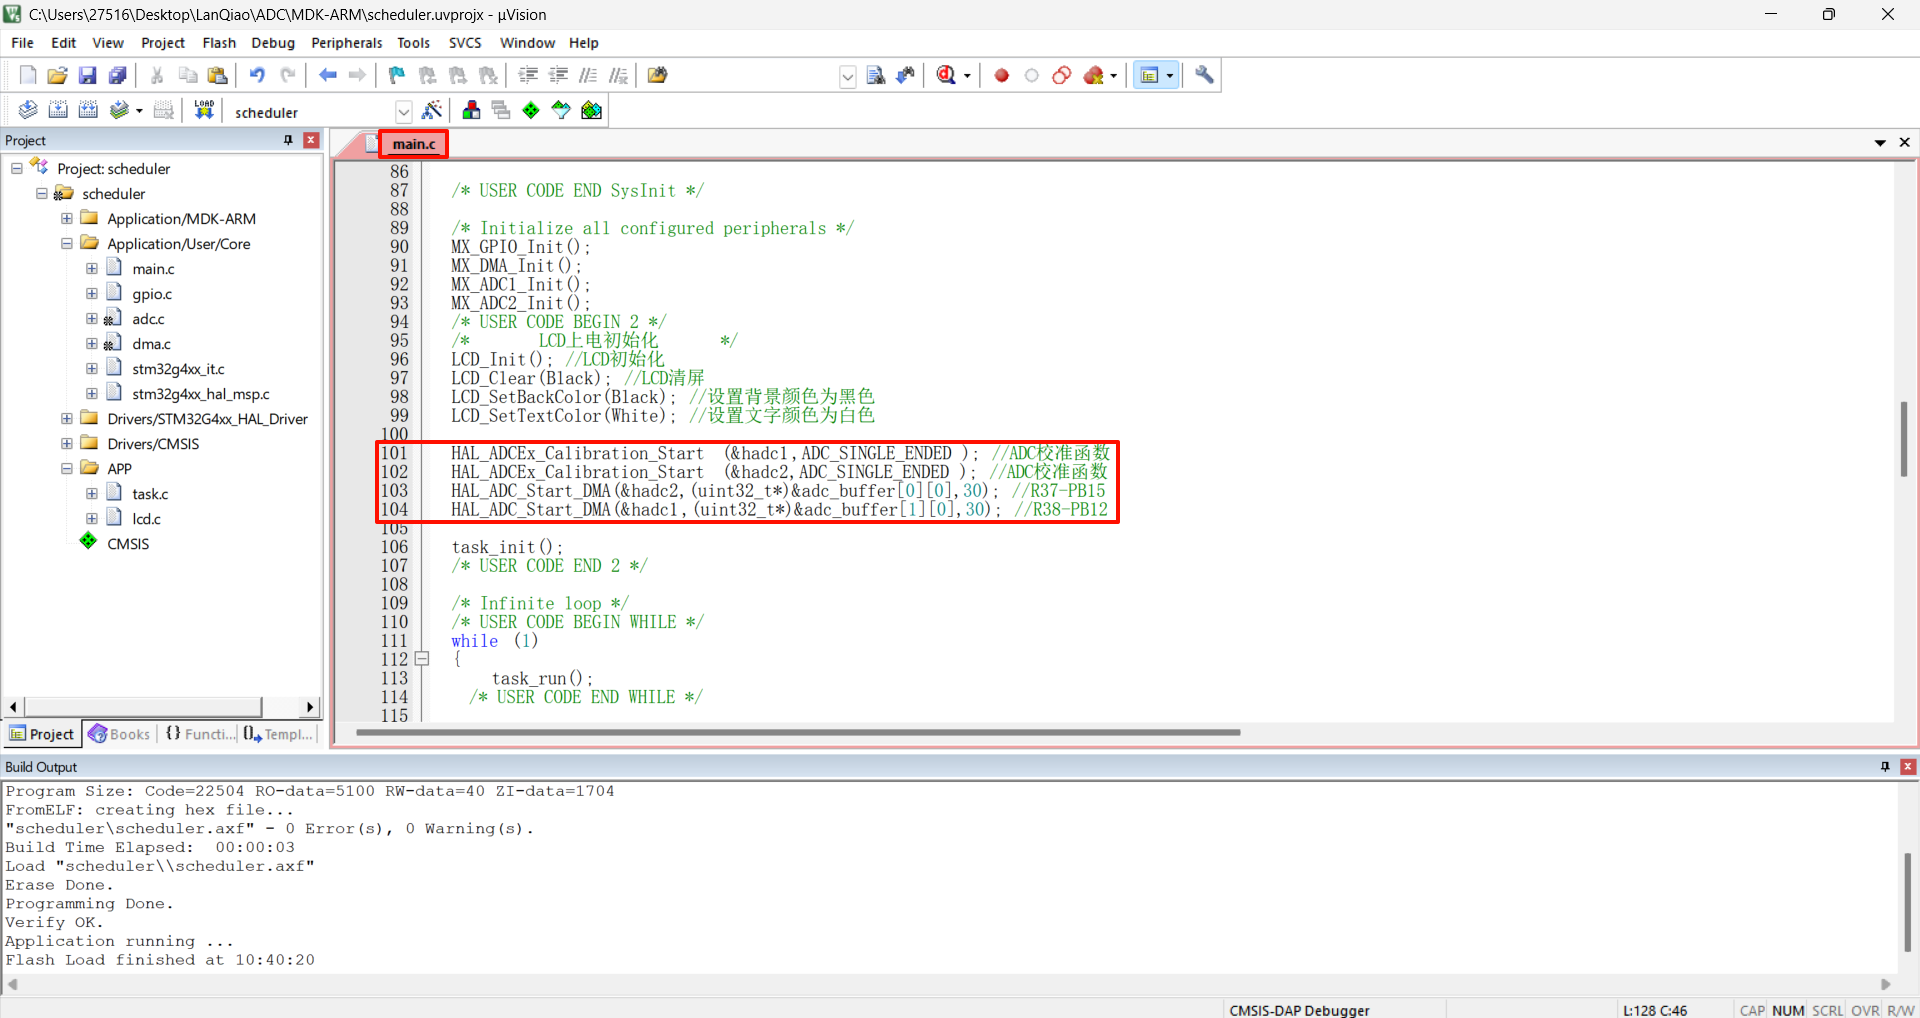Translate the current file icon
This screenshot has height=1018, width=1920.
[28, 110]
